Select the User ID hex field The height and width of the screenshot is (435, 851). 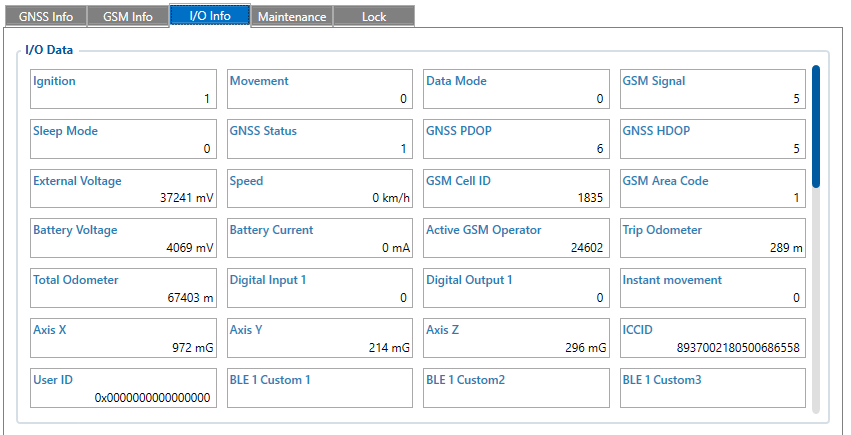click(123, 388)
